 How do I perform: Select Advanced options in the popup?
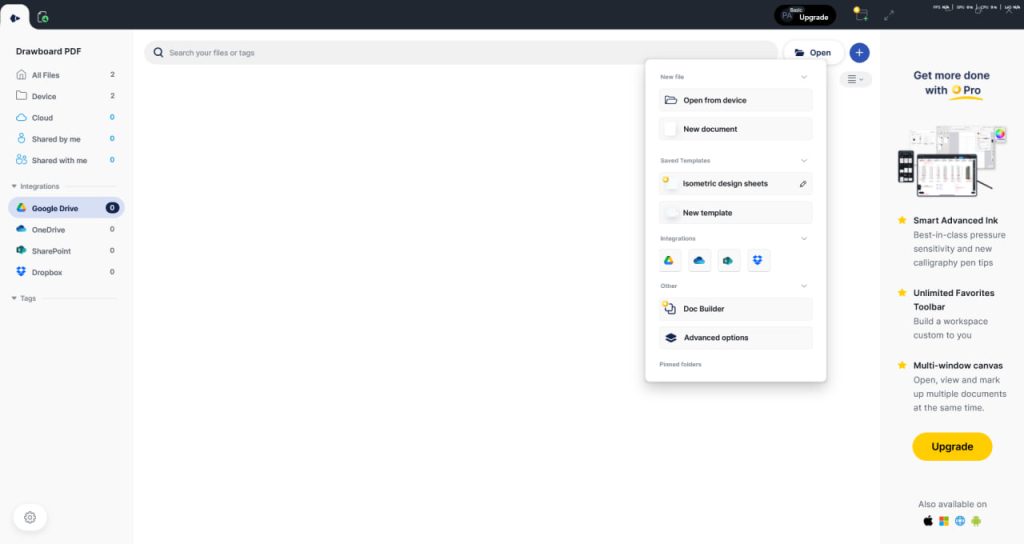(735, 338)
